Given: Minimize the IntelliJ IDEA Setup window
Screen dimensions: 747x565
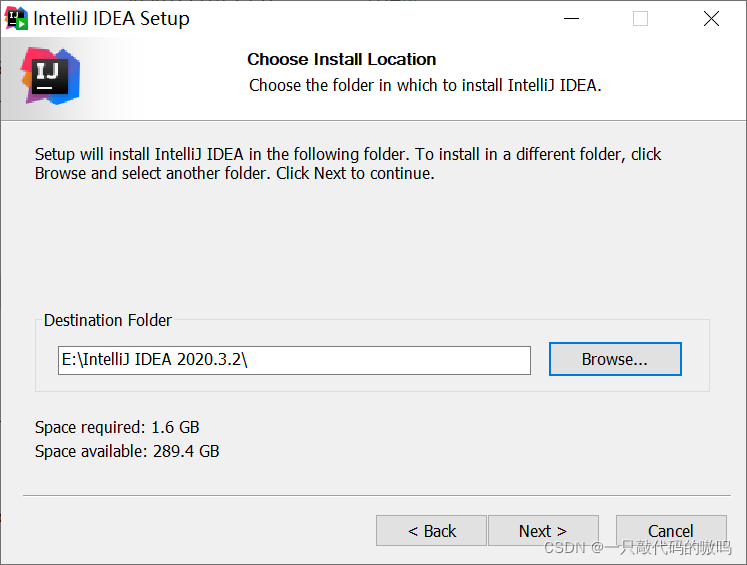Looking at the screenshot, I should point(571,19).
